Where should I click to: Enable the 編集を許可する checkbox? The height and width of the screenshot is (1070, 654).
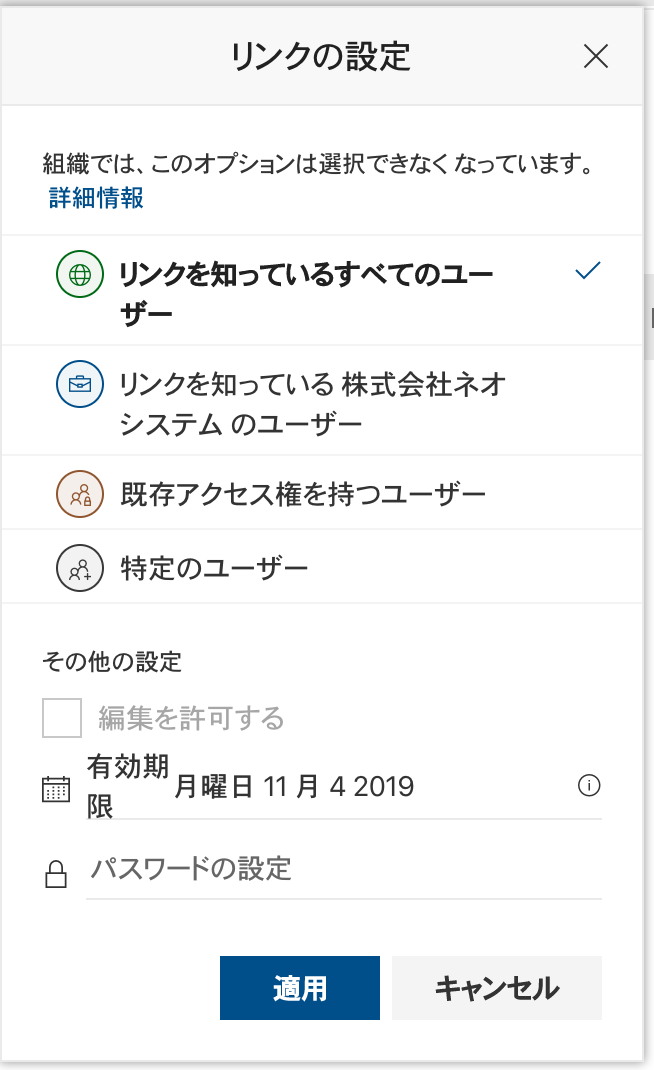(62, 718)
